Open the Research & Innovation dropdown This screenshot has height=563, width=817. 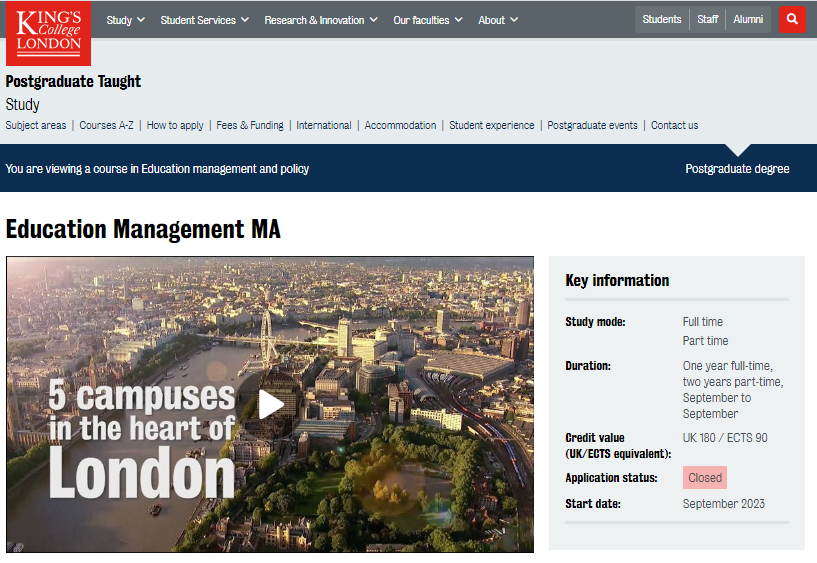tap(320, 20)
